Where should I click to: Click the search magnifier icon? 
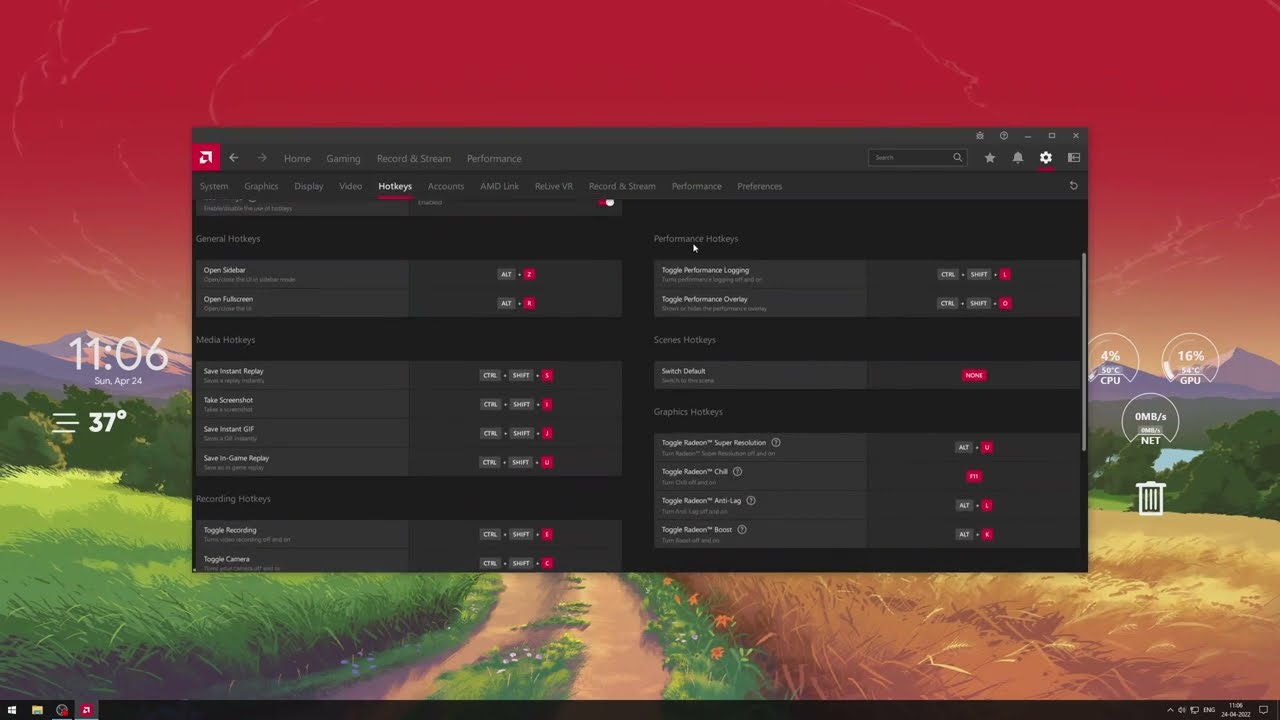point(957,157)
